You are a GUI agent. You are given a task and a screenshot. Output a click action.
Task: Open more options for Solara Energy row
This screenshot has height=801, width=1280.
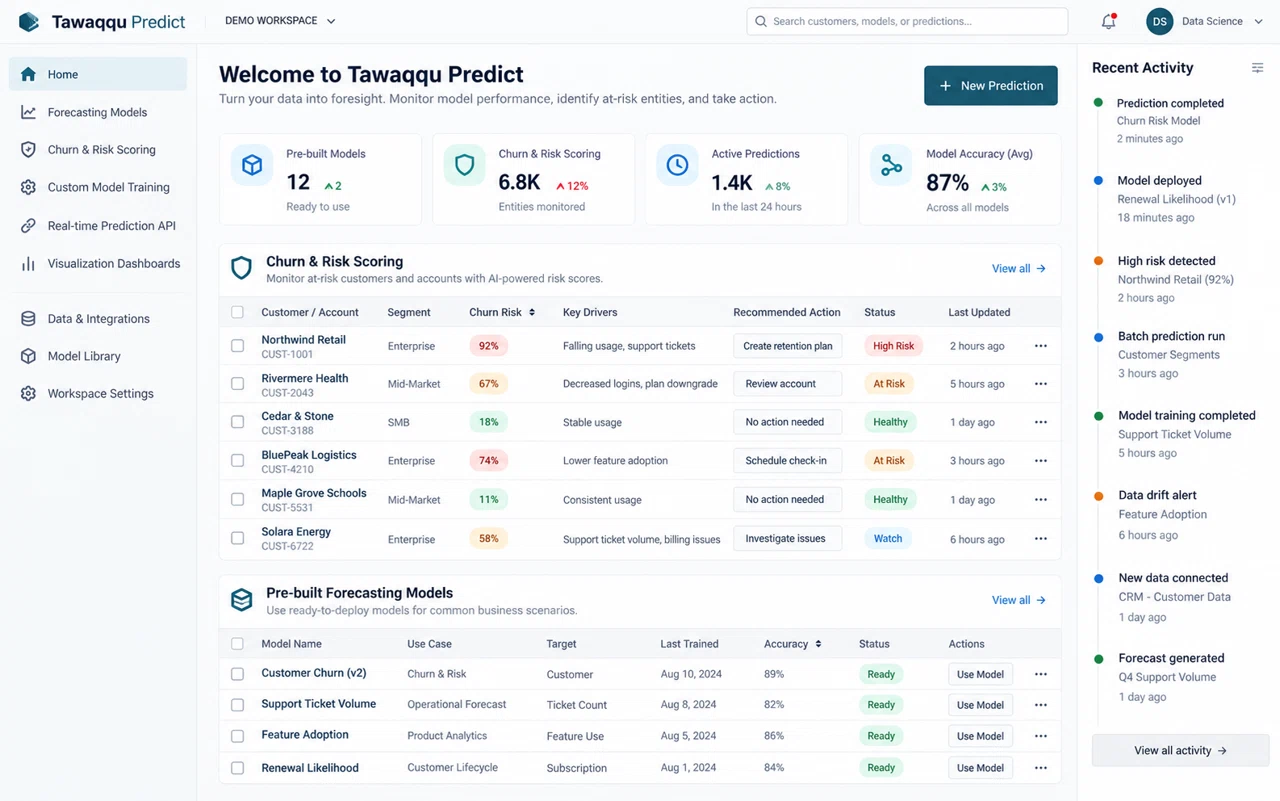click(1041, 539)
